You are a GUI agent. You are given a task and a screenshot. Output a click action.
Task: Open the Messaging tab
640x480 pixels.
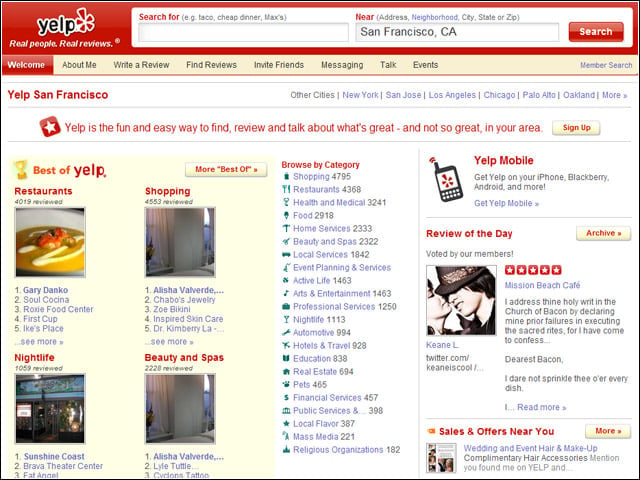[342, 65]
